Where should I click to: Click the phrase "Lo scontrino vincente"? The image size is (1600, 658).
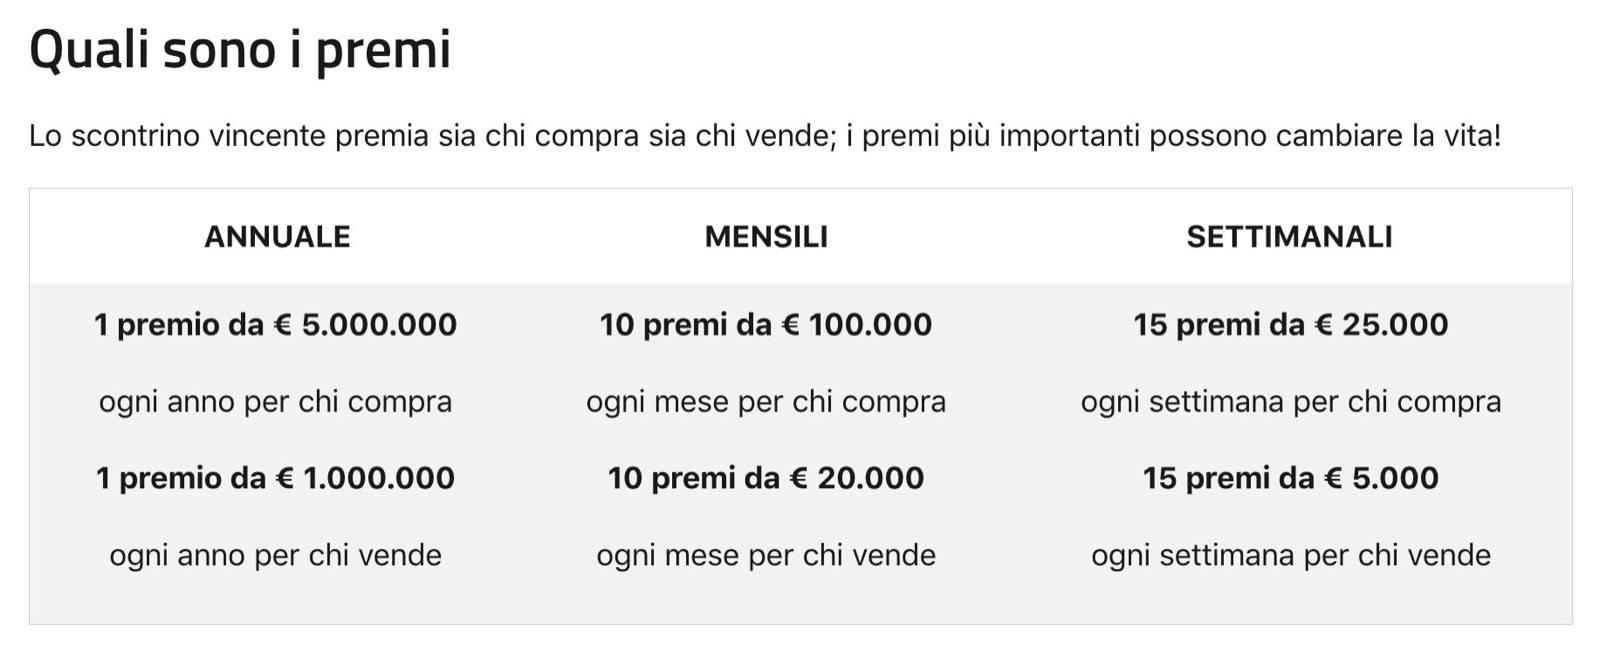coord(177,136)
